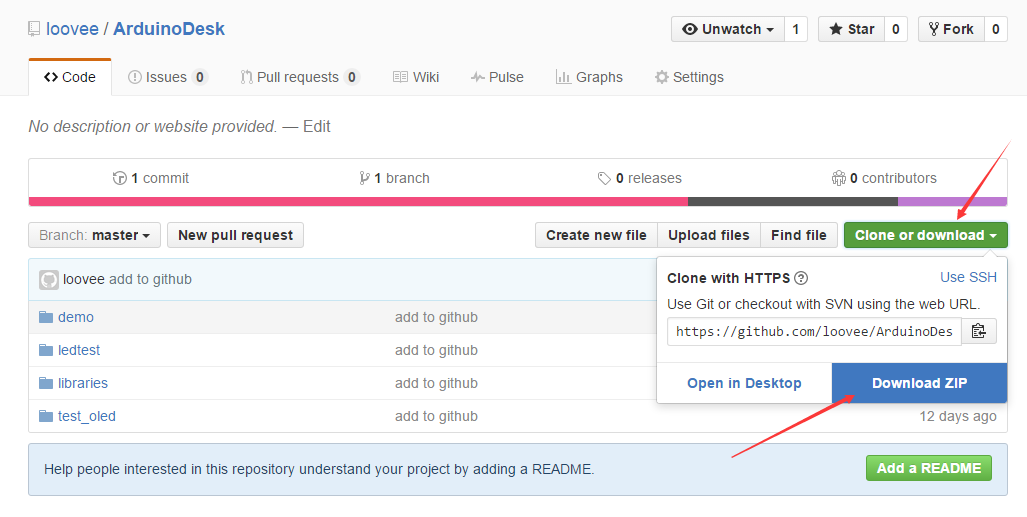Viewport: 1027px width, 517px height.
Task: Switch to the Issues tab
Action: pos(168,77)
